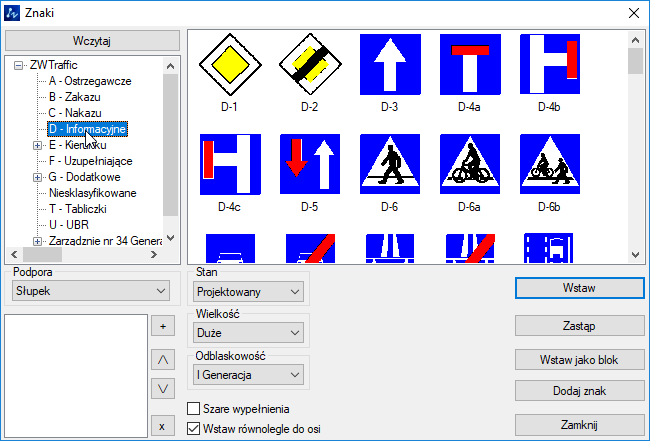Click the plus button beside the list

(162, 326)
